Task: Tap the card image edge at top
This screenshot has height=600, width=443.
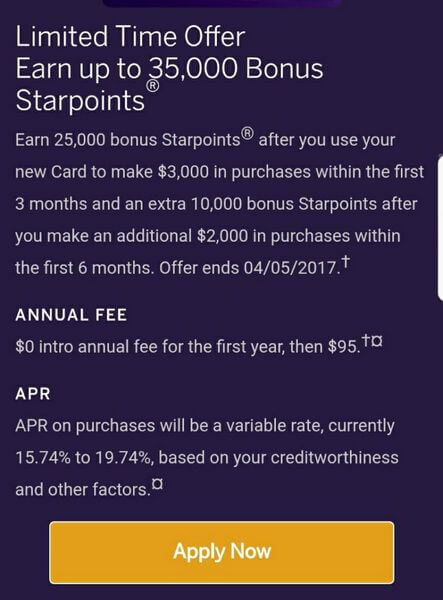Action: coord(222,3)
